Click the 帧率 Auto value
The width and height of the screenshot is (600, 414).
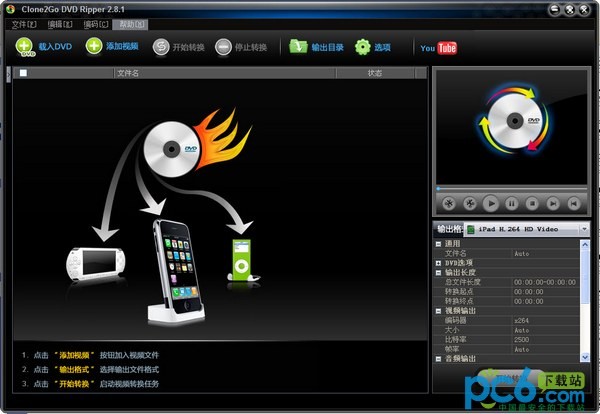point(546,349)
